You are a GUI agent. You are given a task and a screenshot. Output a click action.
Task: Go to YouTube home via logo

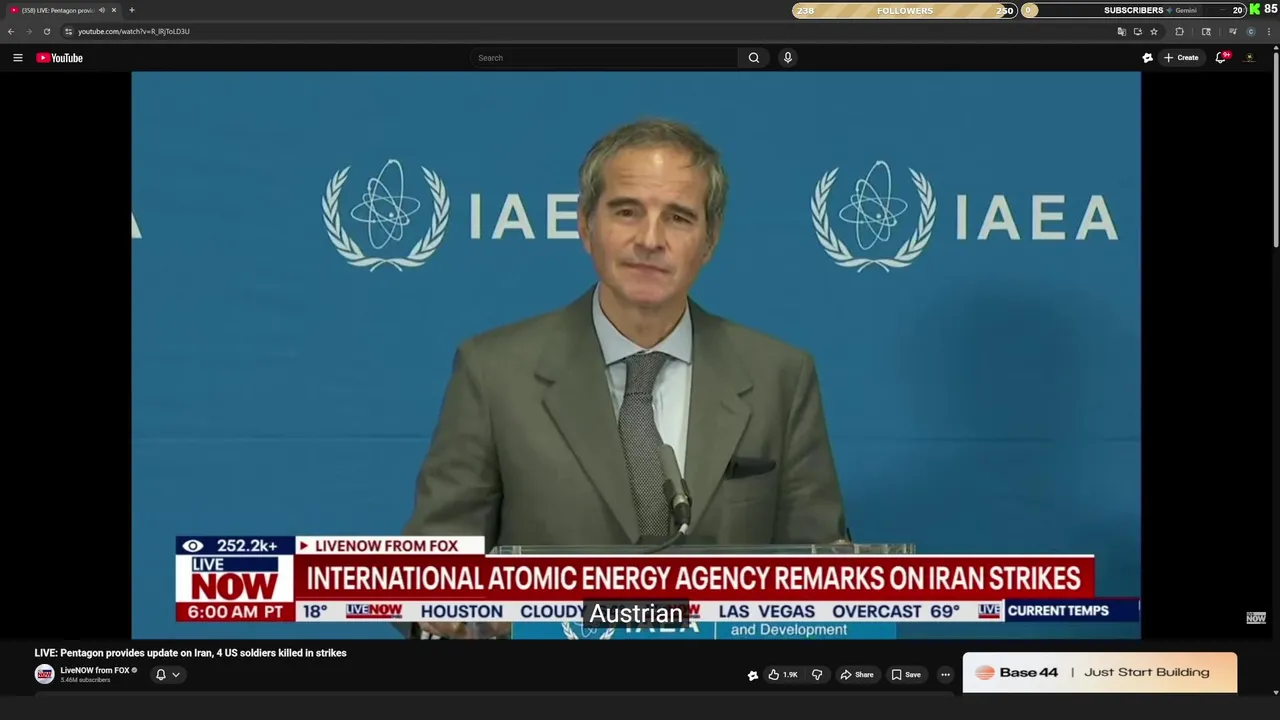[59, 58]
